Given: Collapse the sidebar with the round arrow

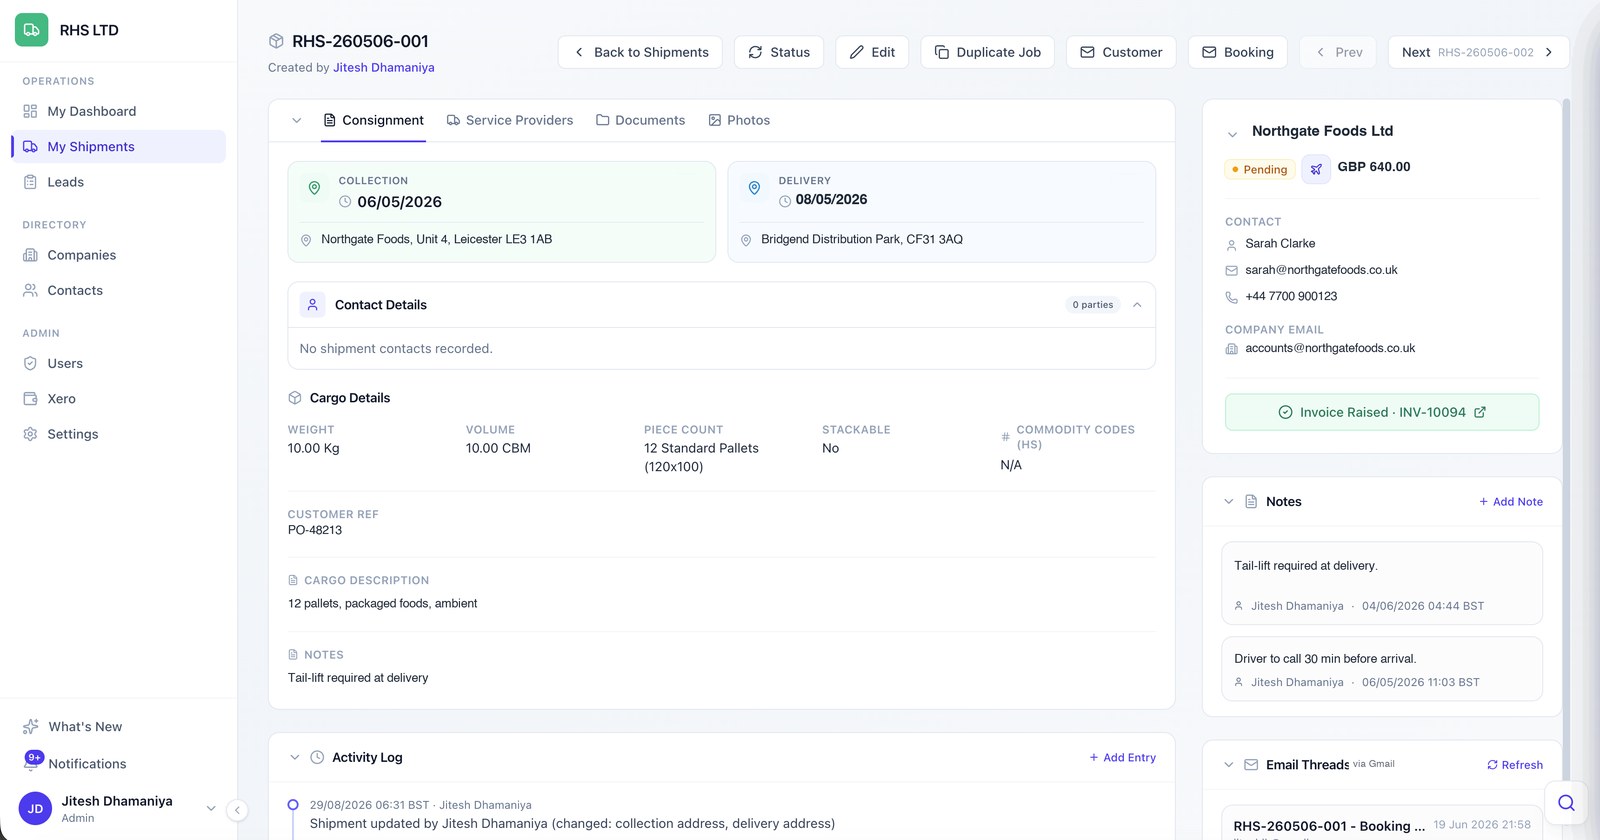Looking at the screenshot, I should (x=237, y=810).
